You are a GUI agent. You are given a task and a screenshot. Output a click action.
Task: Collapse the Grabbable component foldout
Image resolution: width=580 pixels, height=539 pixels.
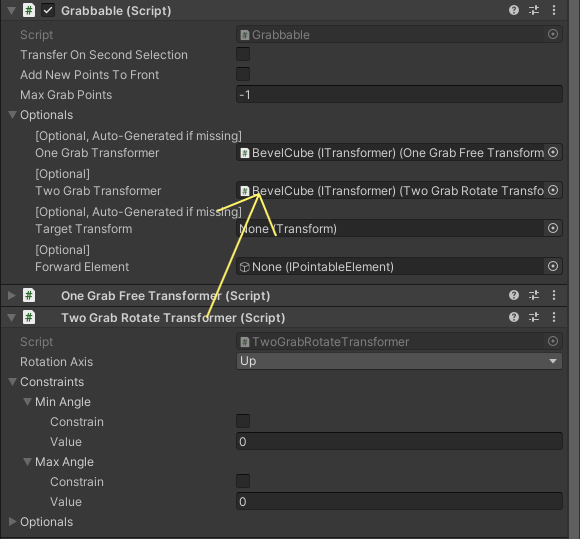click(11, 11)
